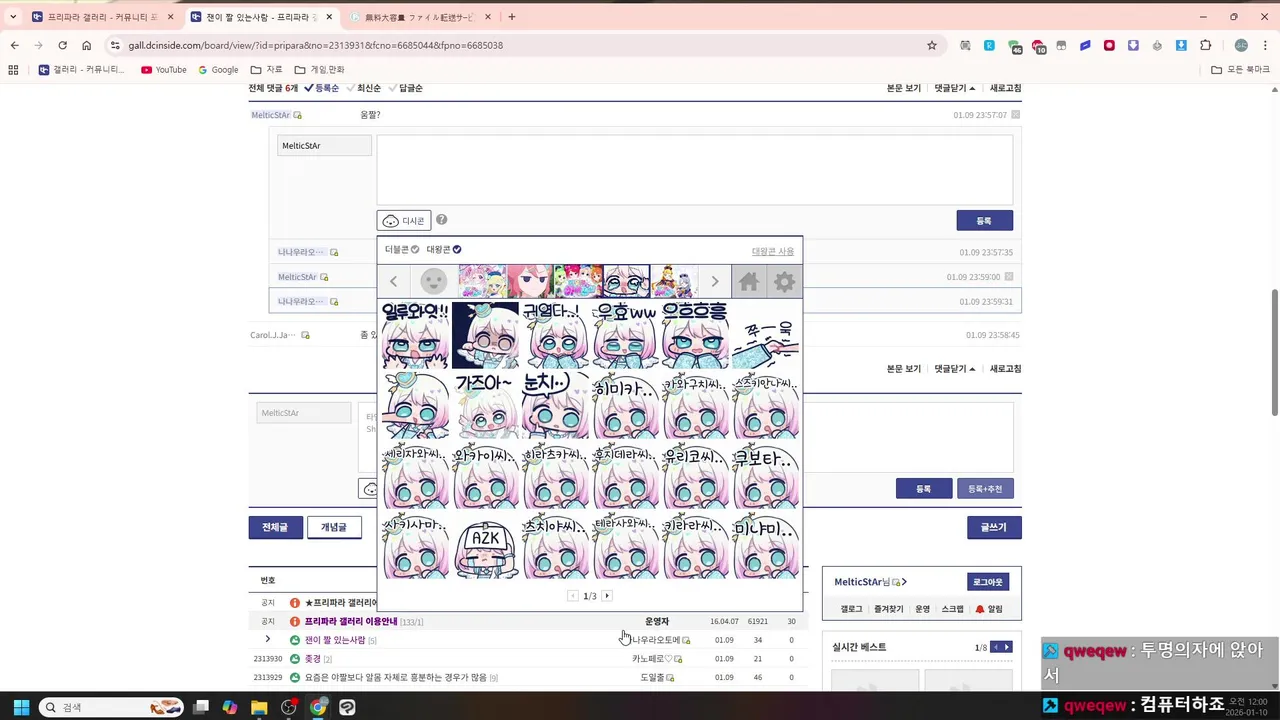
Task: Insert the 미냐미.. sticker
Action: [x=765, y=546]
